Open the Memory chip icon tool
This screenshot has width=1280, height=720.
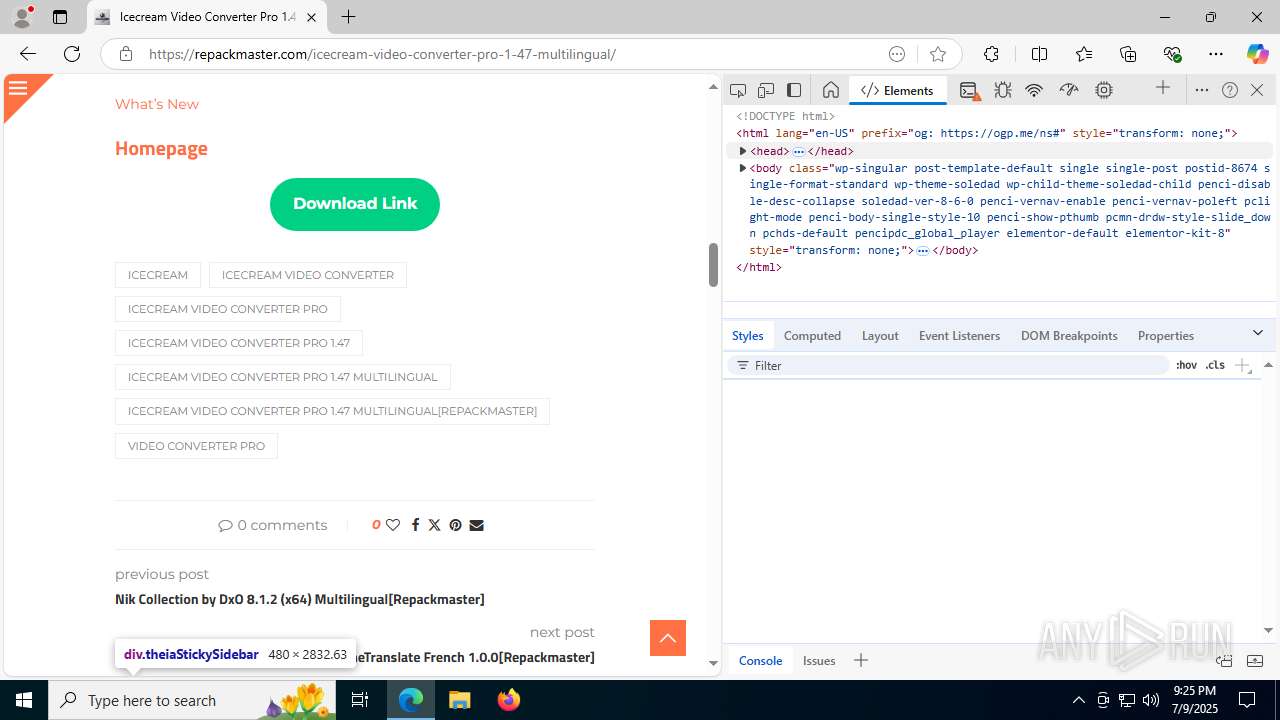[x=1104, y=90]
